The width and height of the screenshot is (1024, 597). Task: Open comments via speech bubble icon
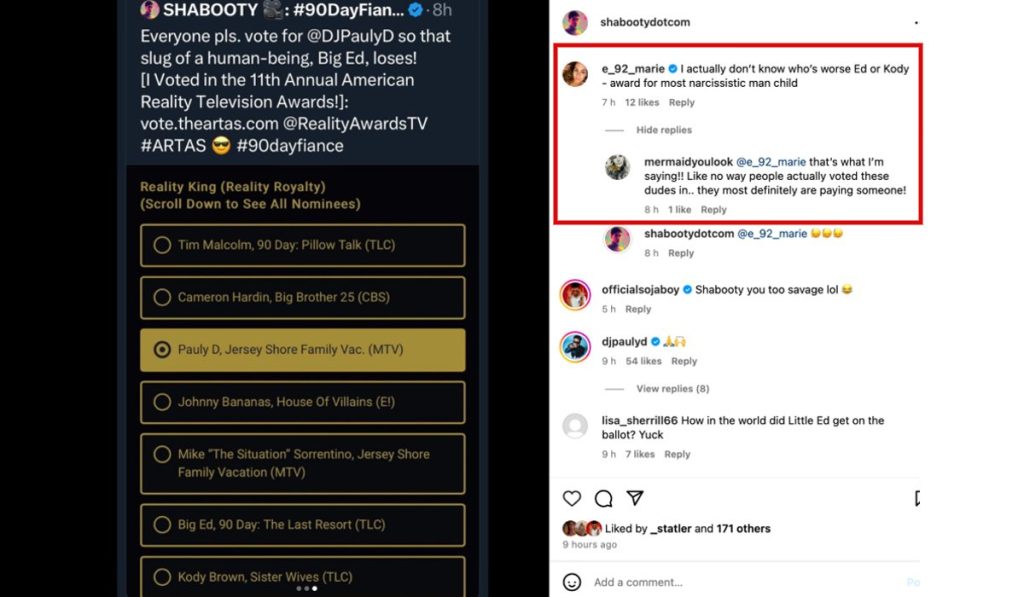(603, 498)
